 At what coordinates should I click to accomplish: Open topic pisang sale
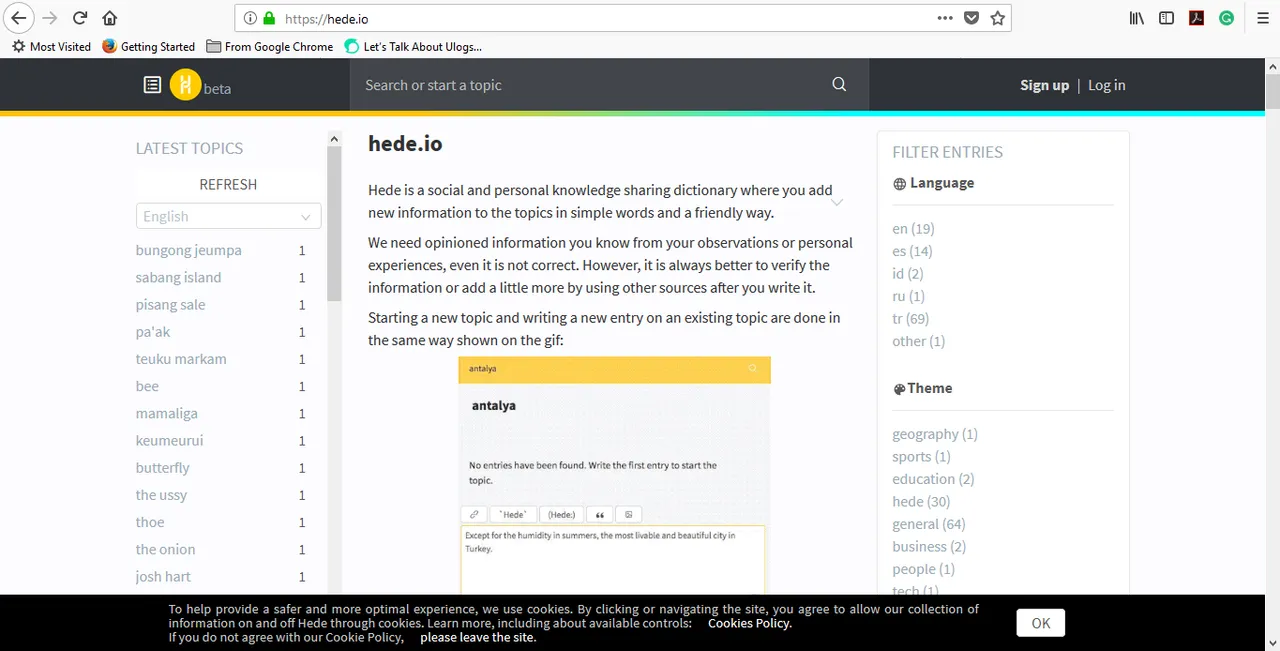pyautogui.click(x=171, y=304)
